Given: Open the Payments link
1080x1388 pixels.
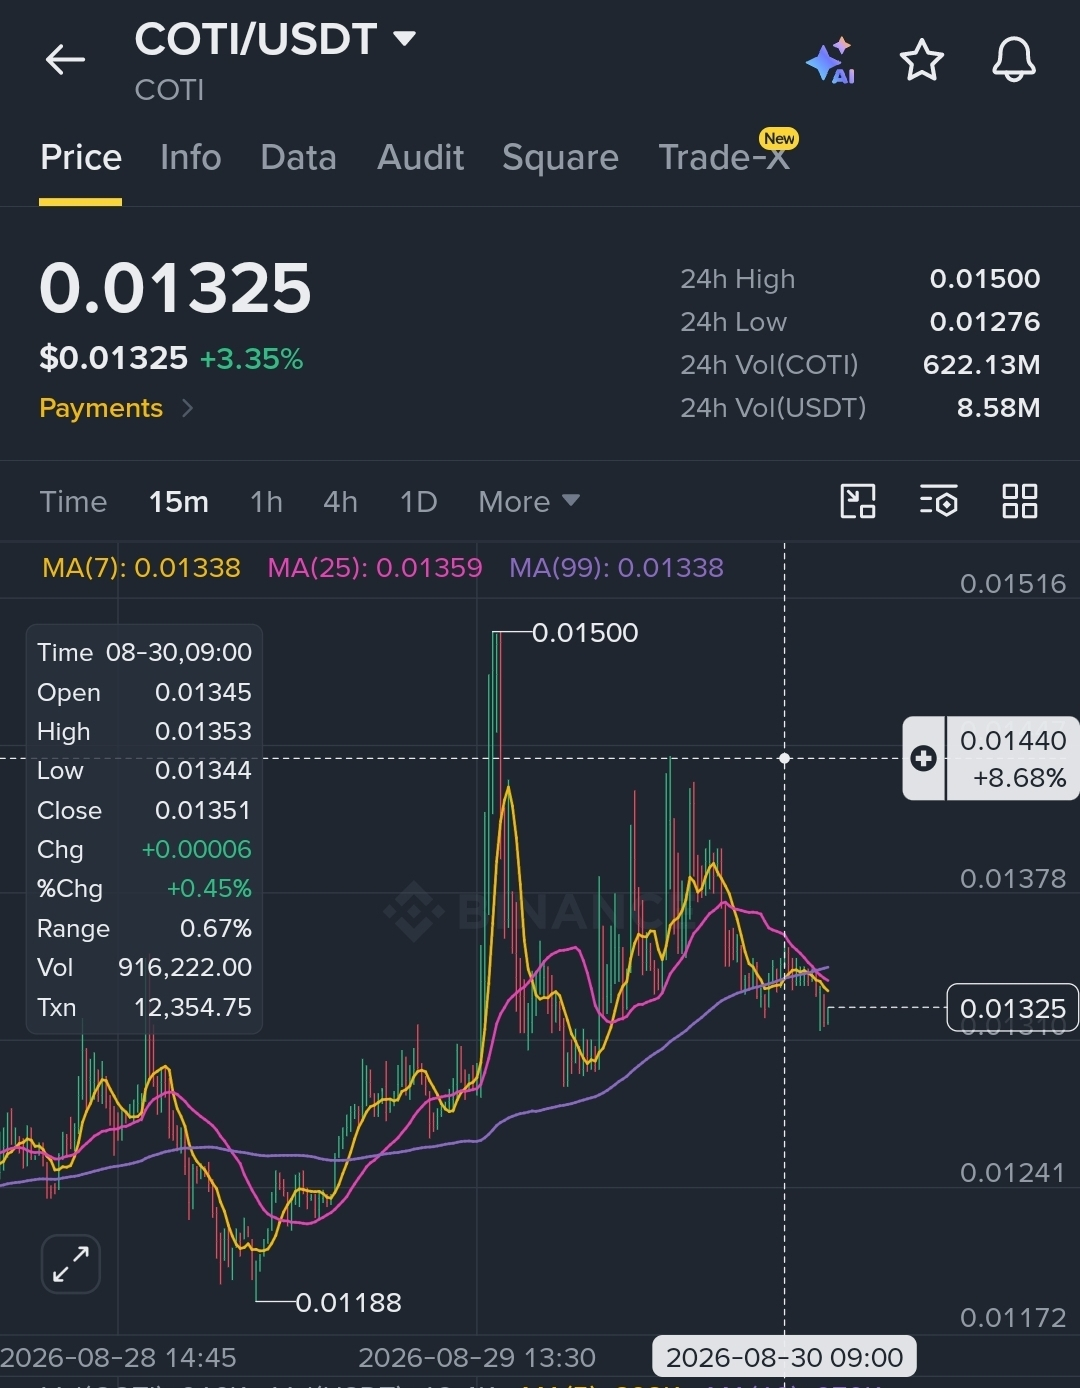Looking at the screenshot, I should click(101, 408).
